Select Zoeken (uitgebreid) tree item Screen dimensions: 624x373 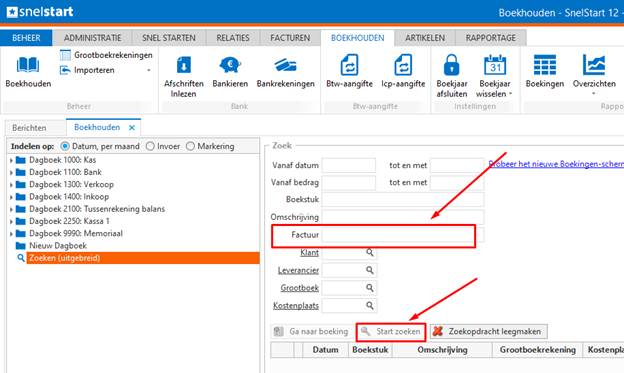(143, 258)
